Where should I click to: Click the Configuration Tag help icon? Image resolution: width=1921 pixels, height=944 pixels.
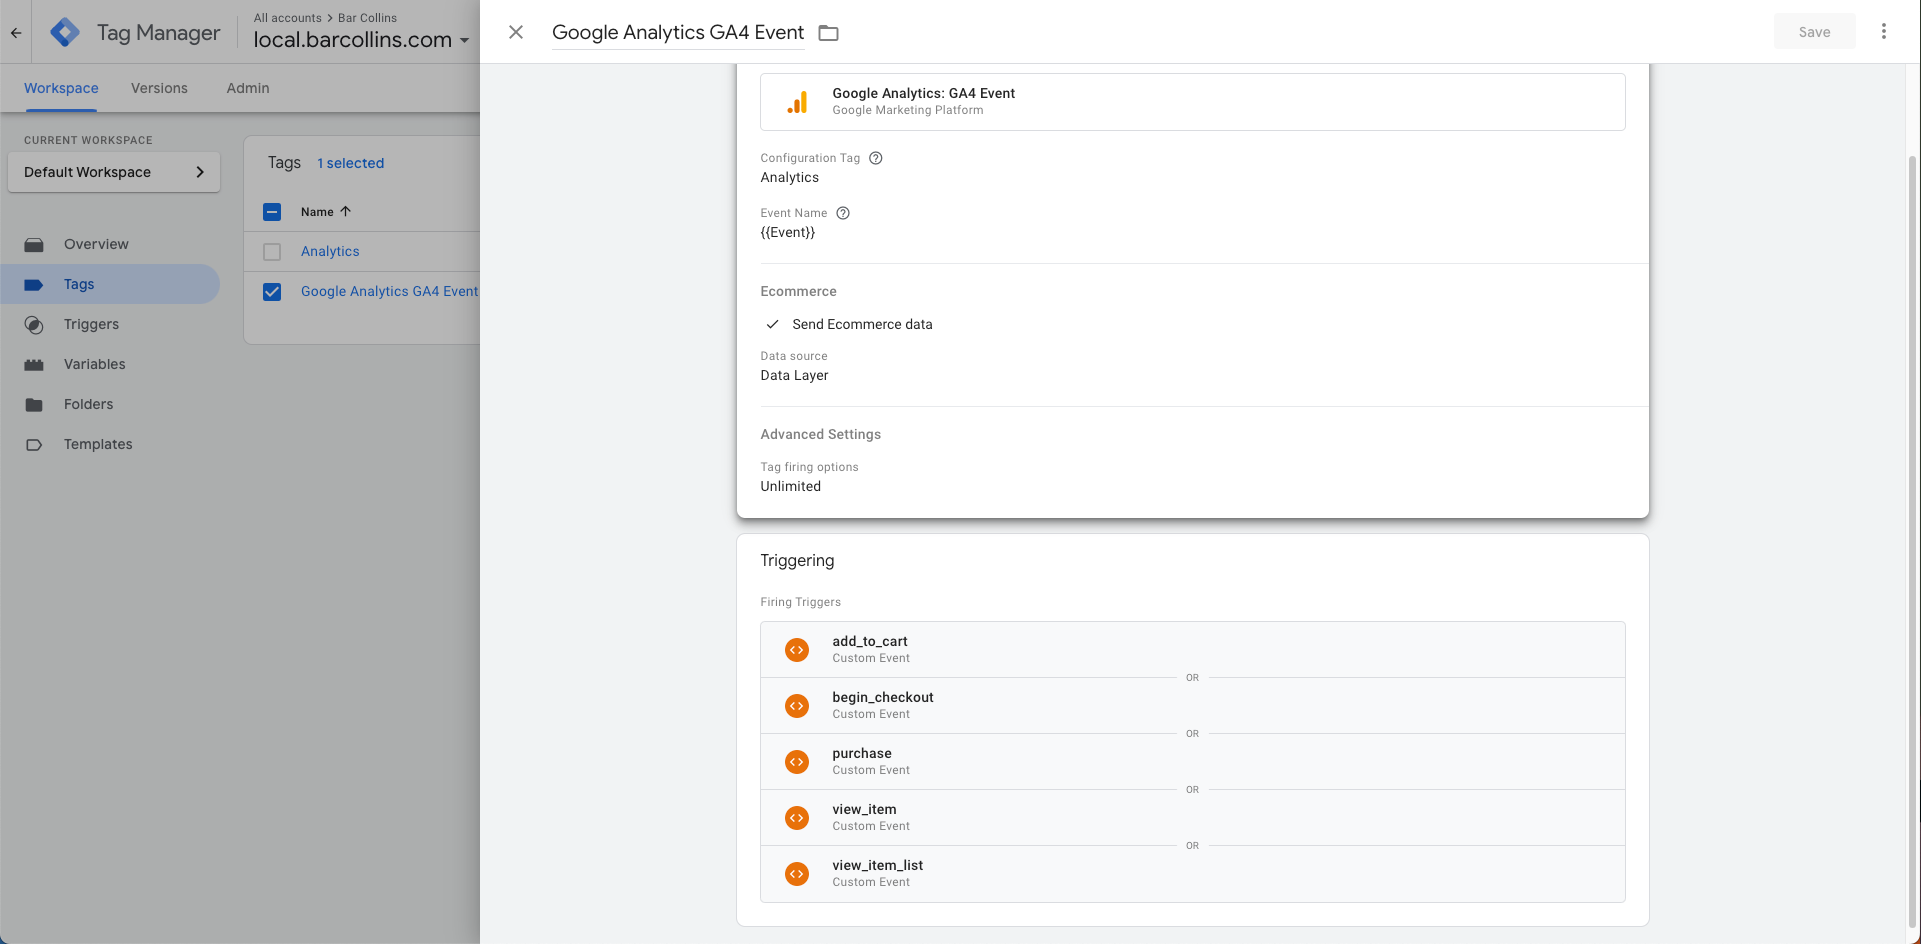point(876,158)
